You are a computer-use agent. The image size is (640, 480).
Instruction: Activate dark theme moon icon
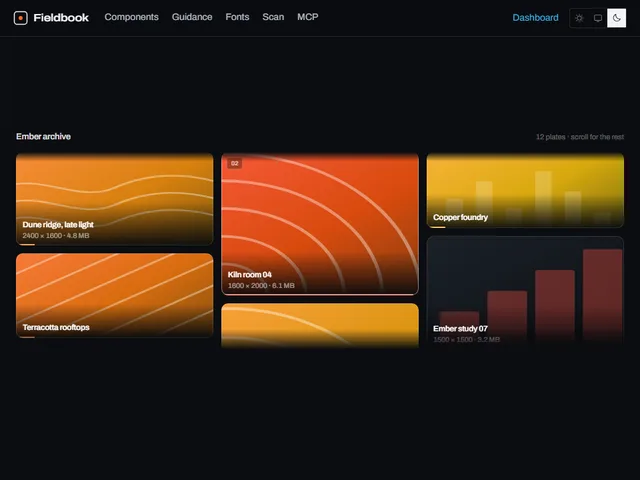click(616, 18)
